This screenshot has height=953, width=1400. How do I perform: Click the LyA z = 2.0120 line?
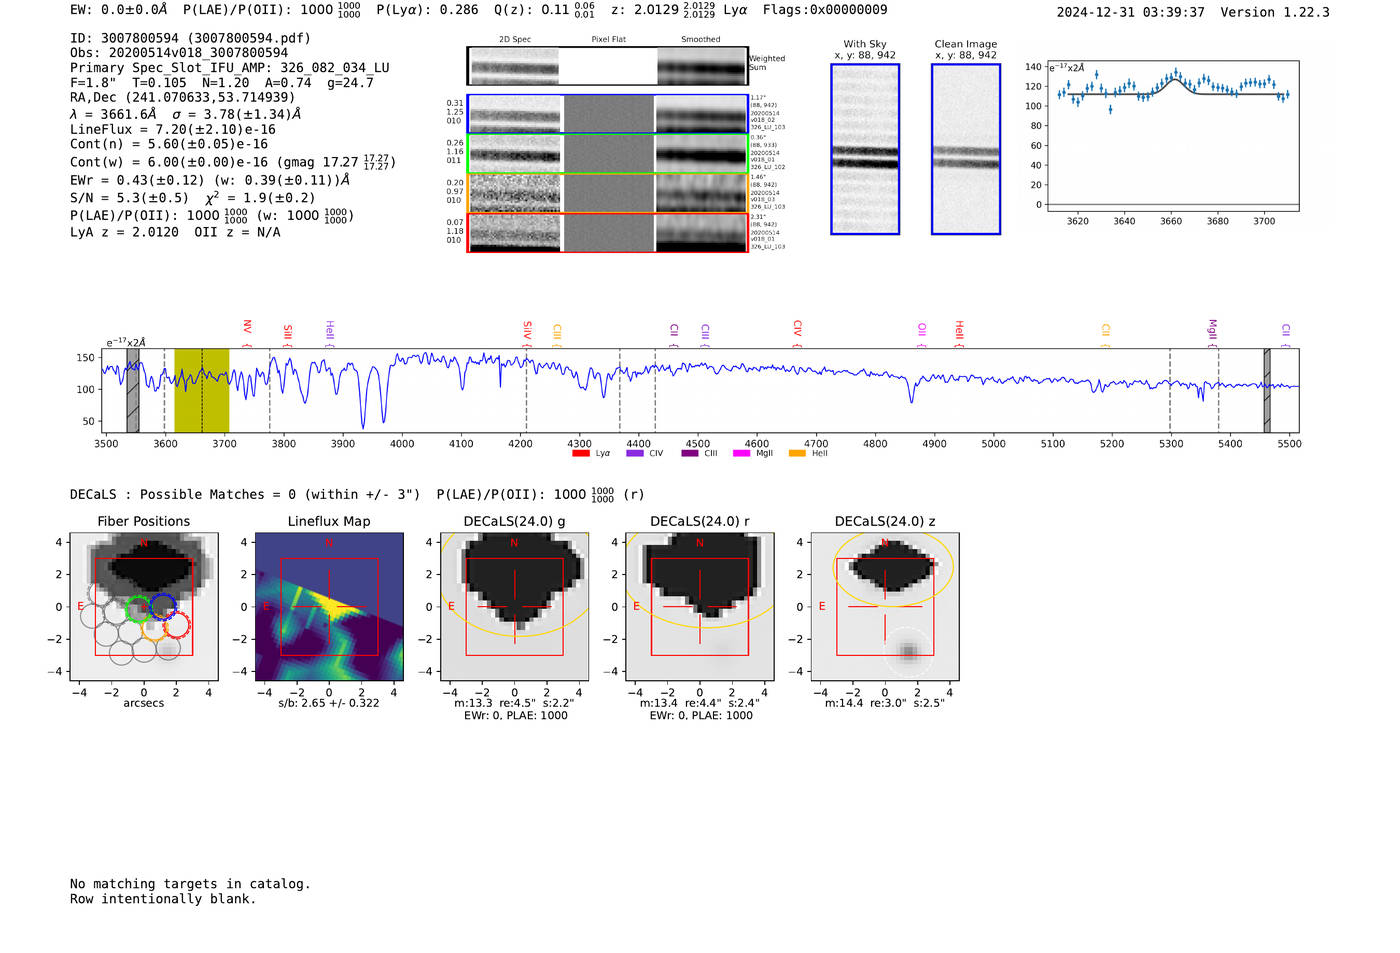pyautogui.click(x=175, y=232)
